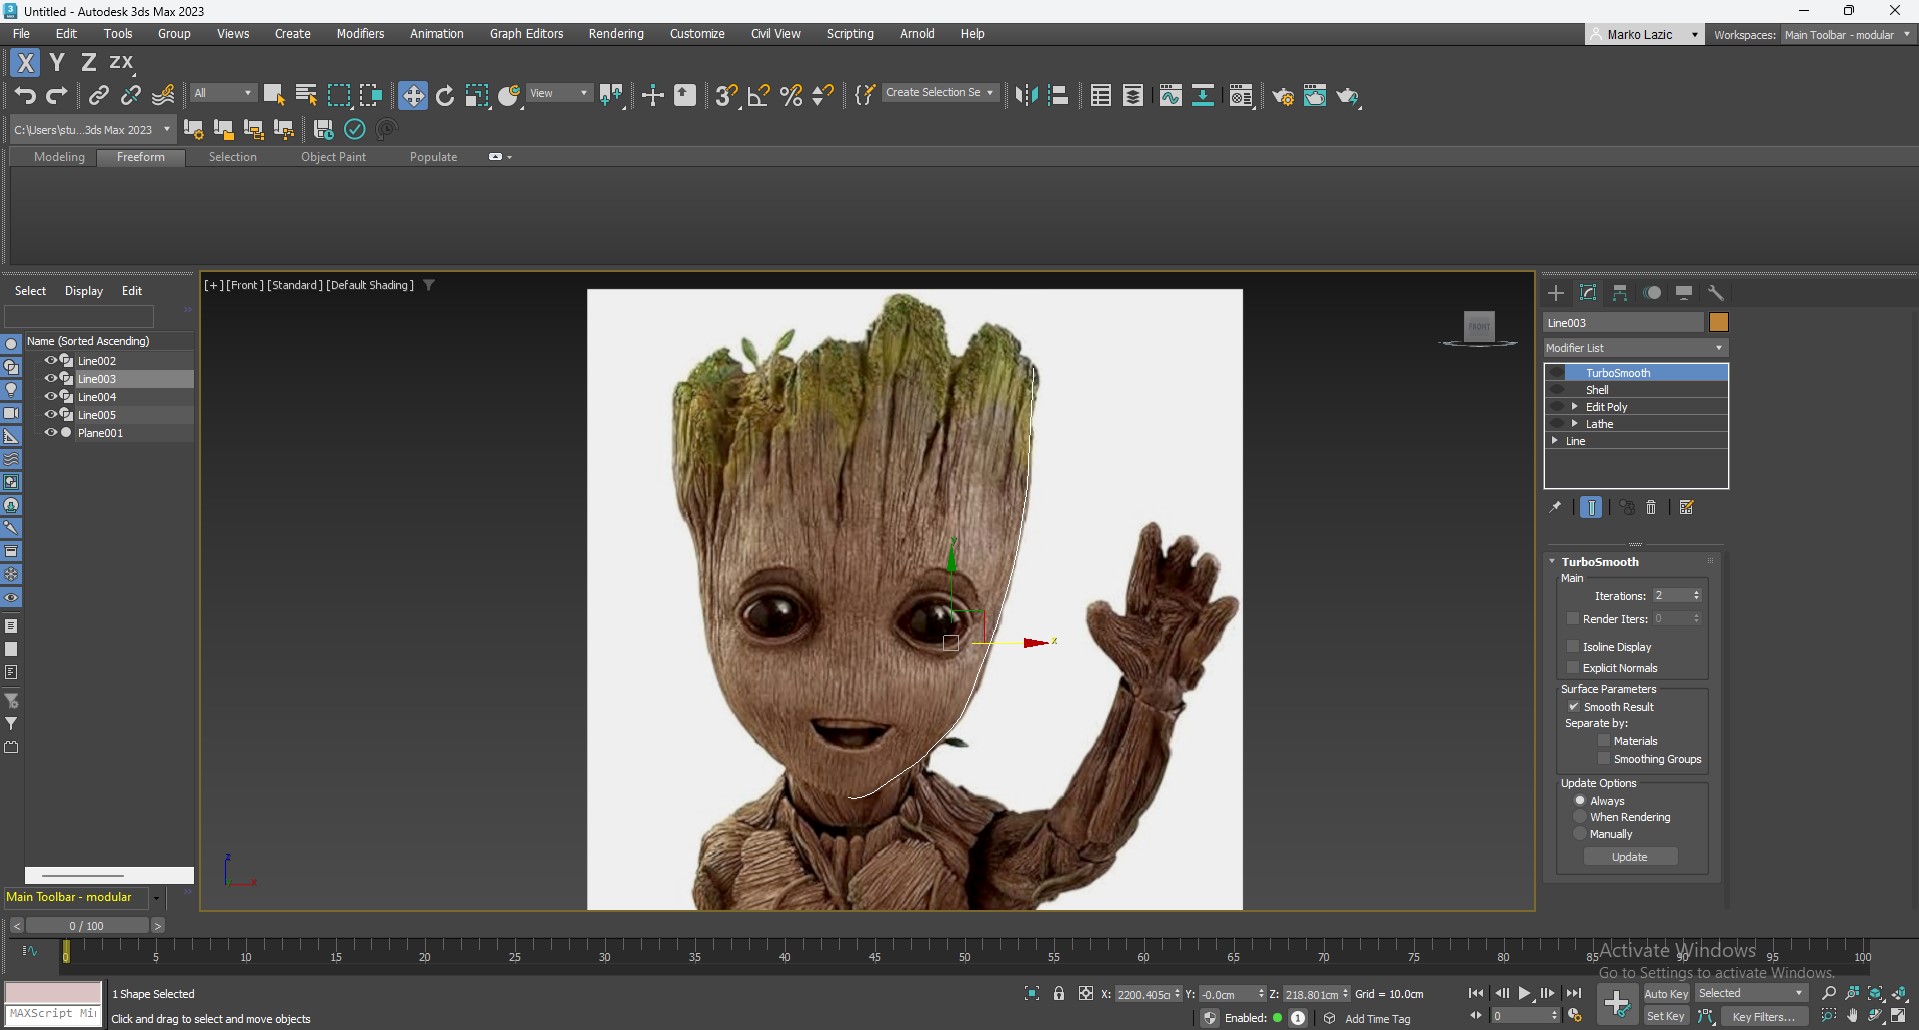Collapse the TurboSmooth rollout
The height and width of the screenshot is (1030, 1919).
(1552, 561)
